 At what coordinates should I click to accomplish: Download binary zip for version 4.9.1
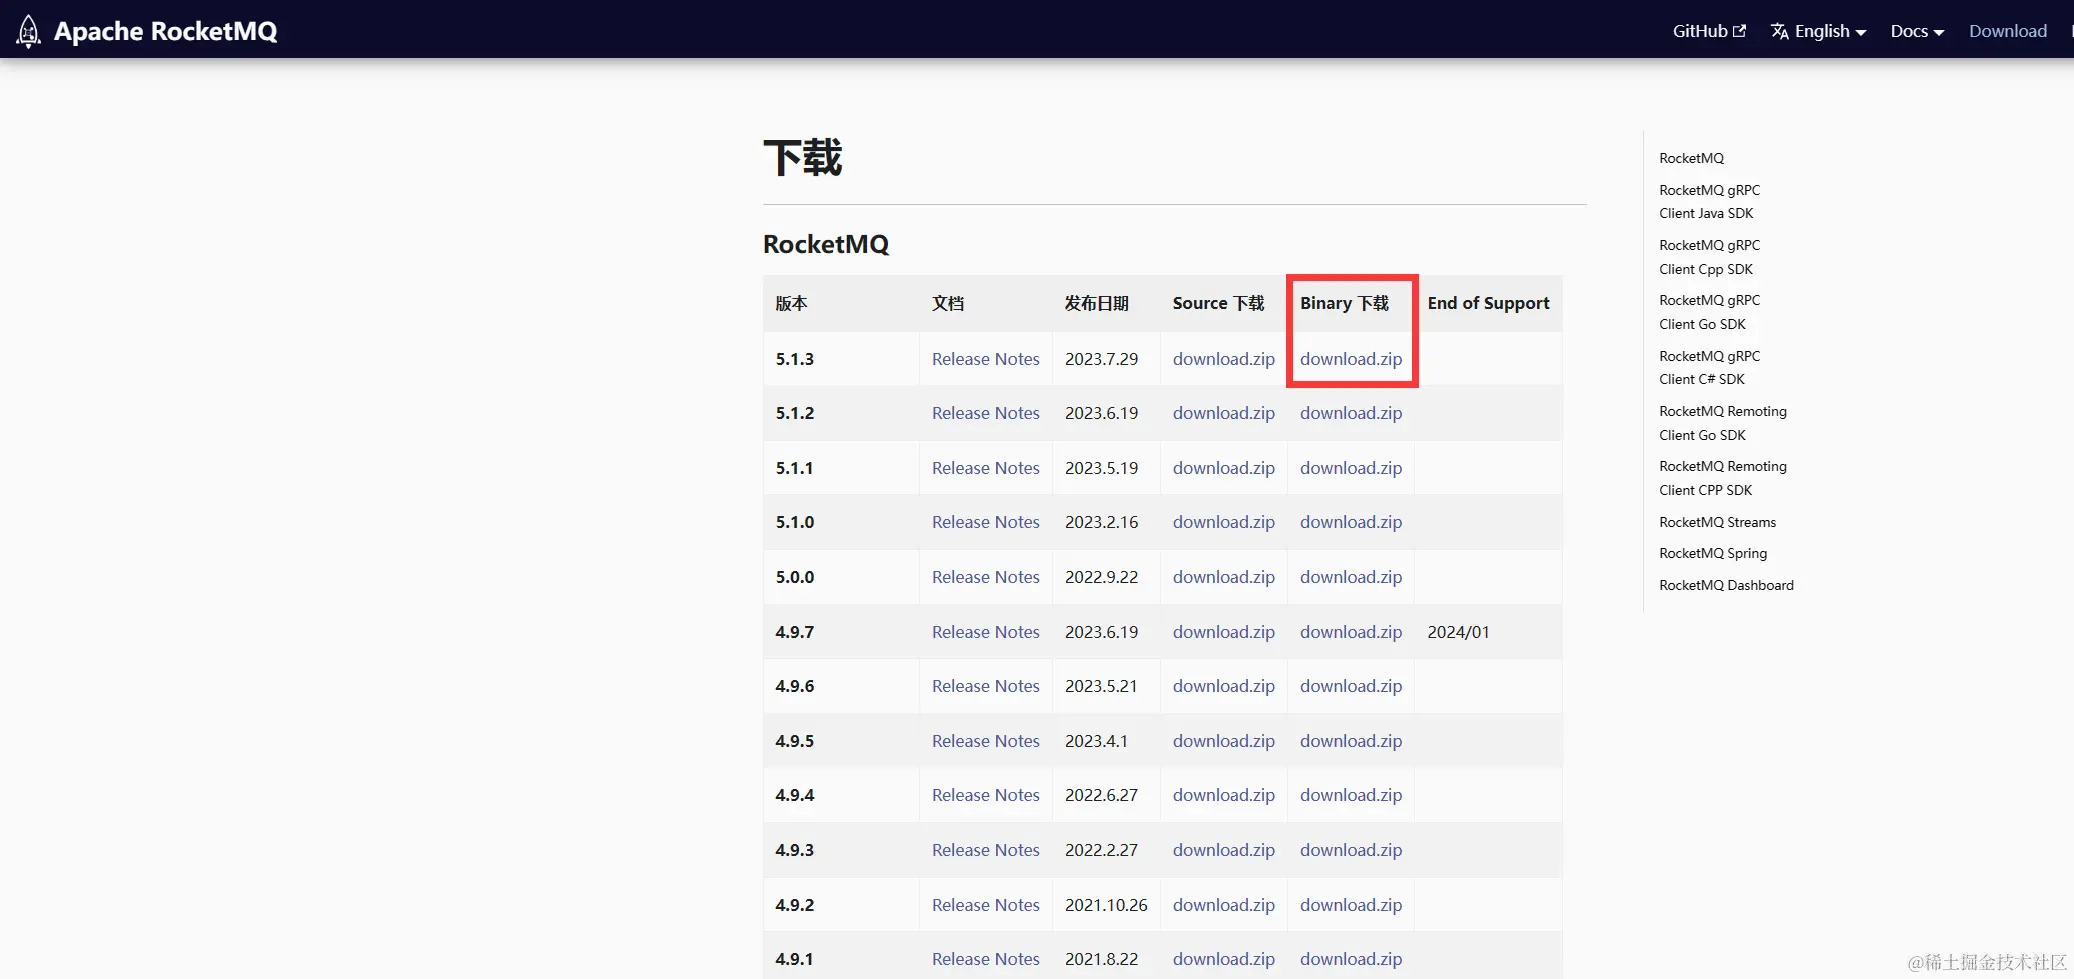click(x=1351, y=959)
